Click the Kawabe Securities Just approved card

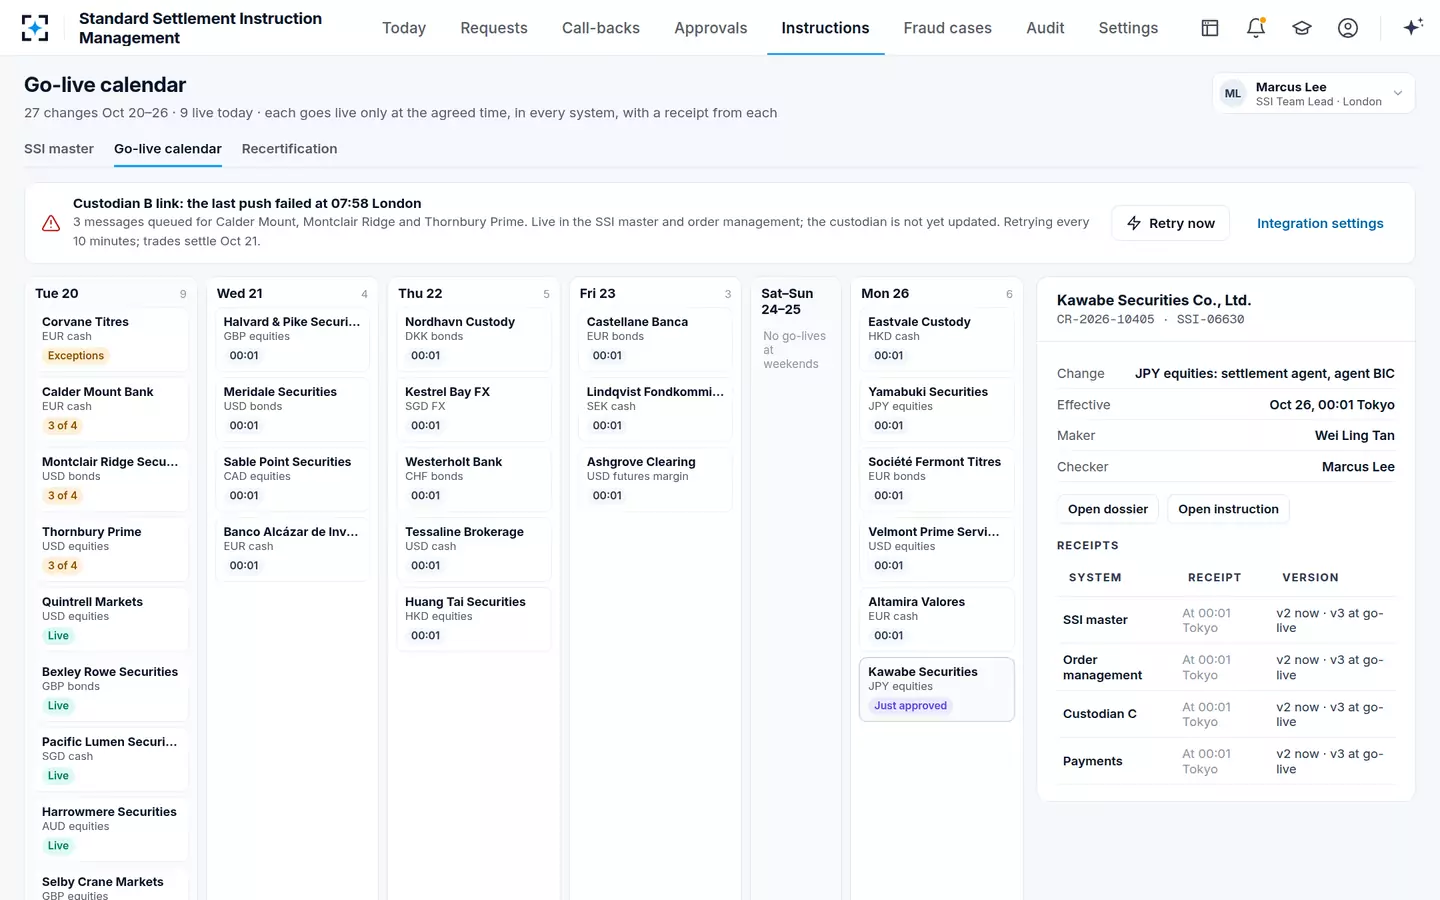click(x=937, y=689)
